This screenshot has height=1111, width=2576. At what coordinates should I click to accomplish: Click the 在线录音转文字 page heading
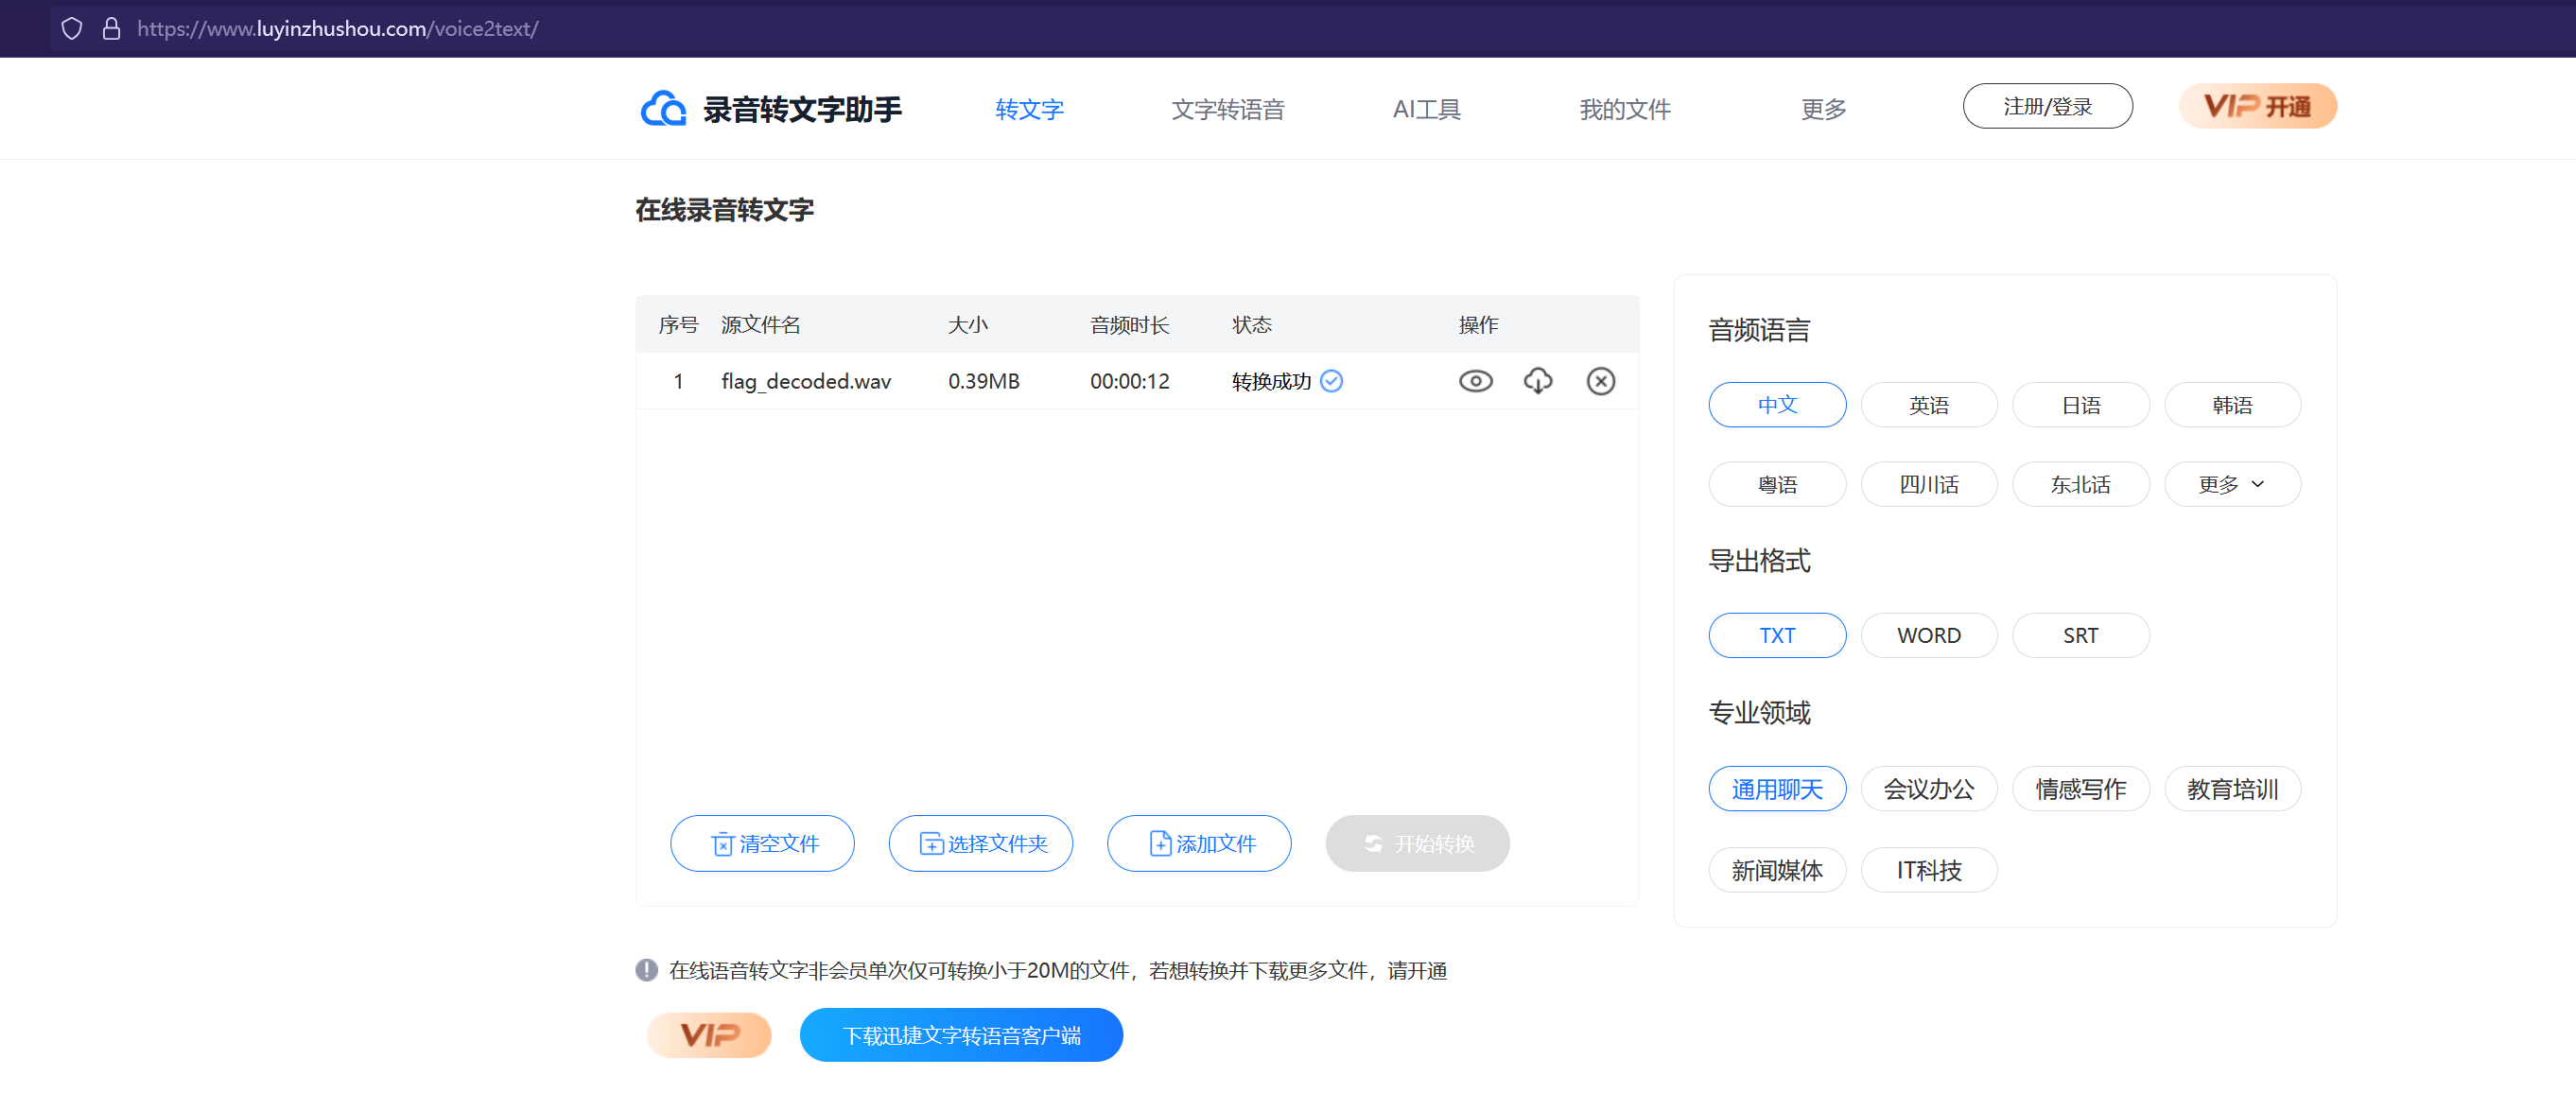[x=724, y=210]
